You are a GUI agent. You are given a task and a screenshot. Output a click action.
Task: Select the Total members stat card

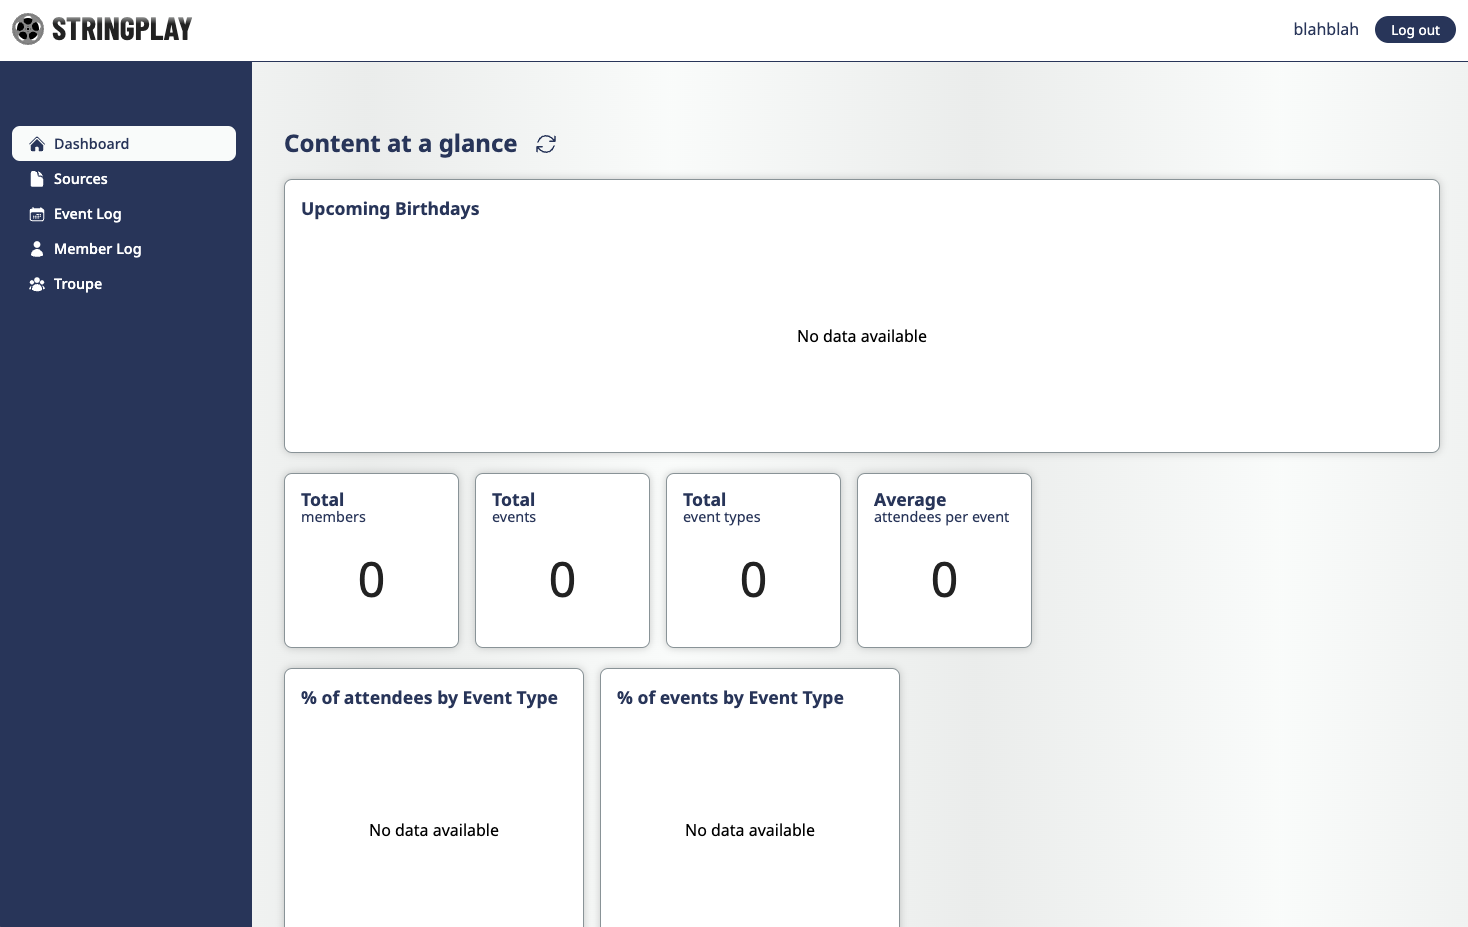click(371, 560)
